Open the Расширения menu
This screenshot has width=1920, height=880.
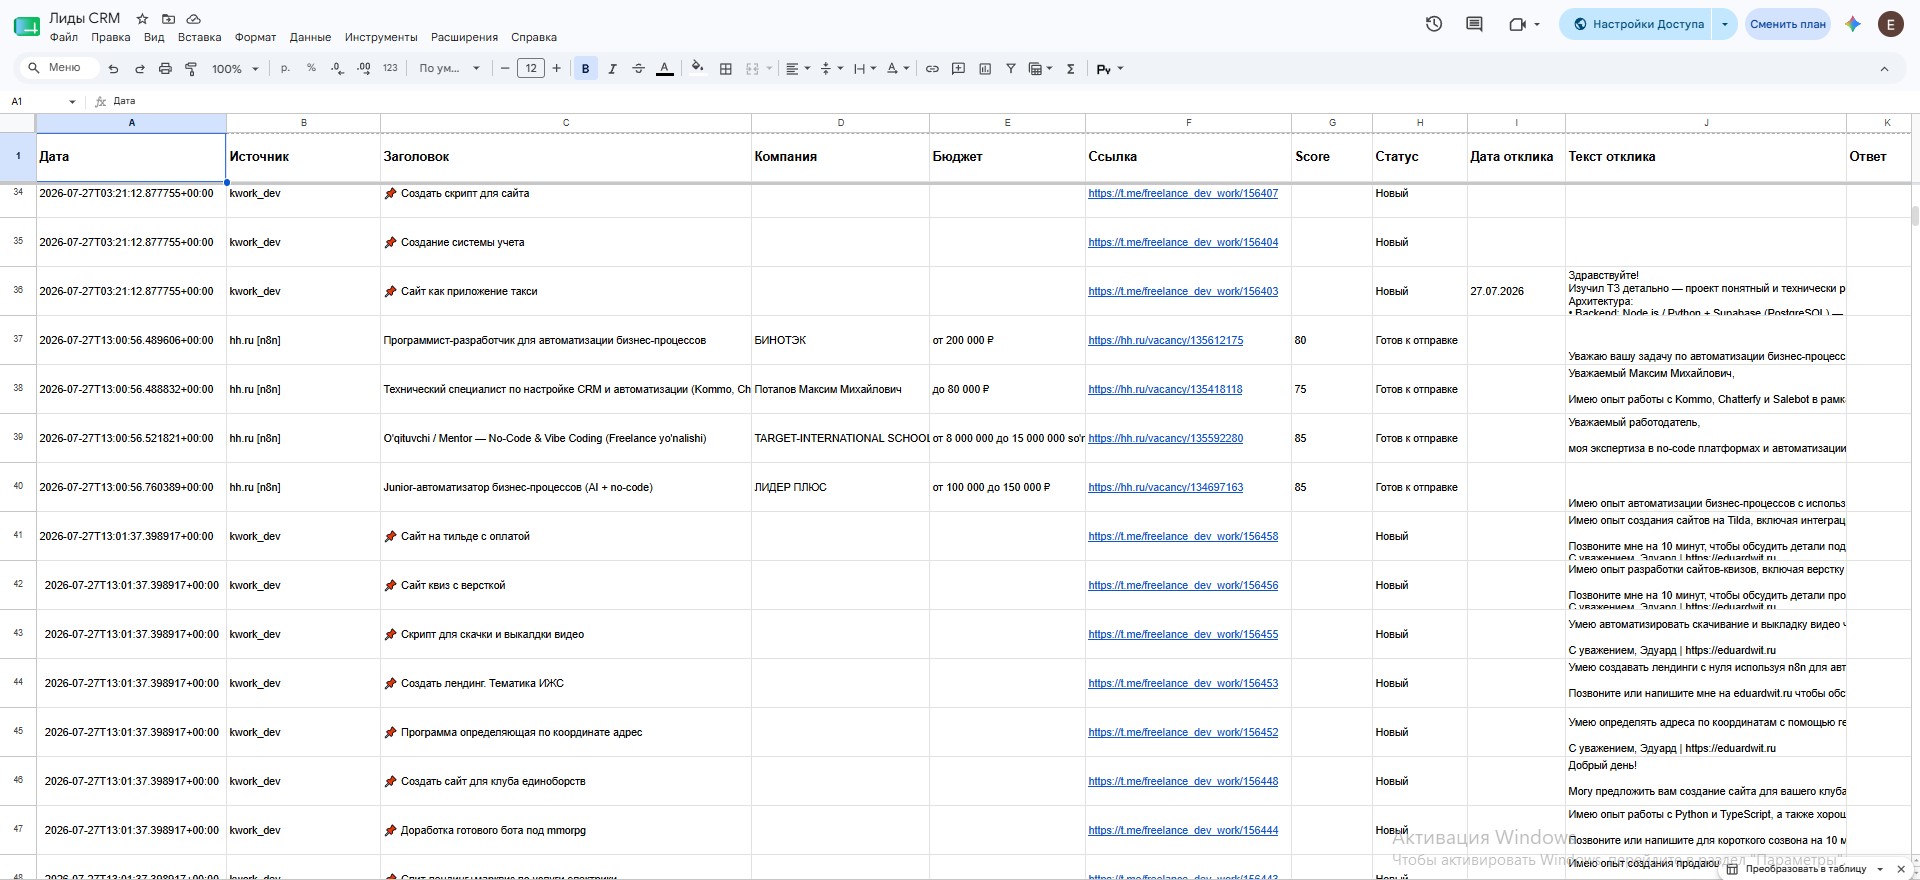[464, 37]
